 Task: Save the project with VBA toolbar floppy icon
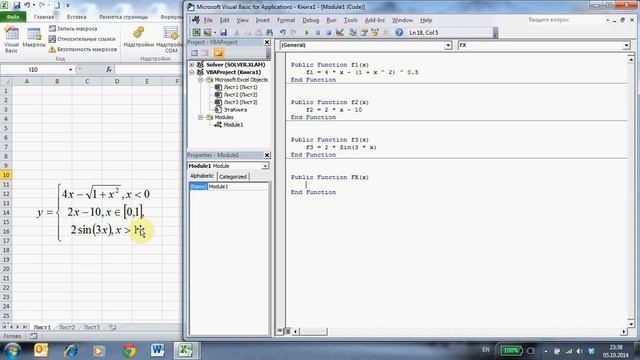coord(223,32)
